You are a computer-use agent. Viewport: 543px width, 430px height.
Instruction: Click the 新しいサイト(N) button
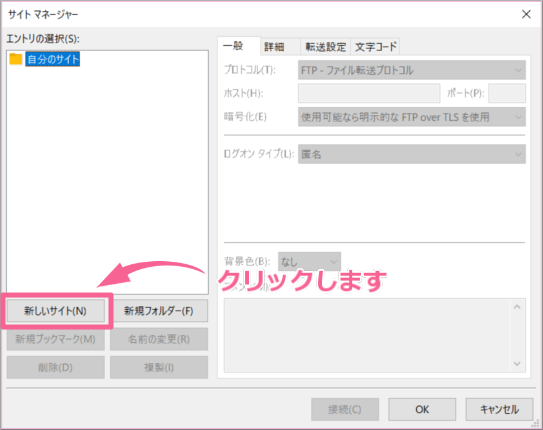55,311
